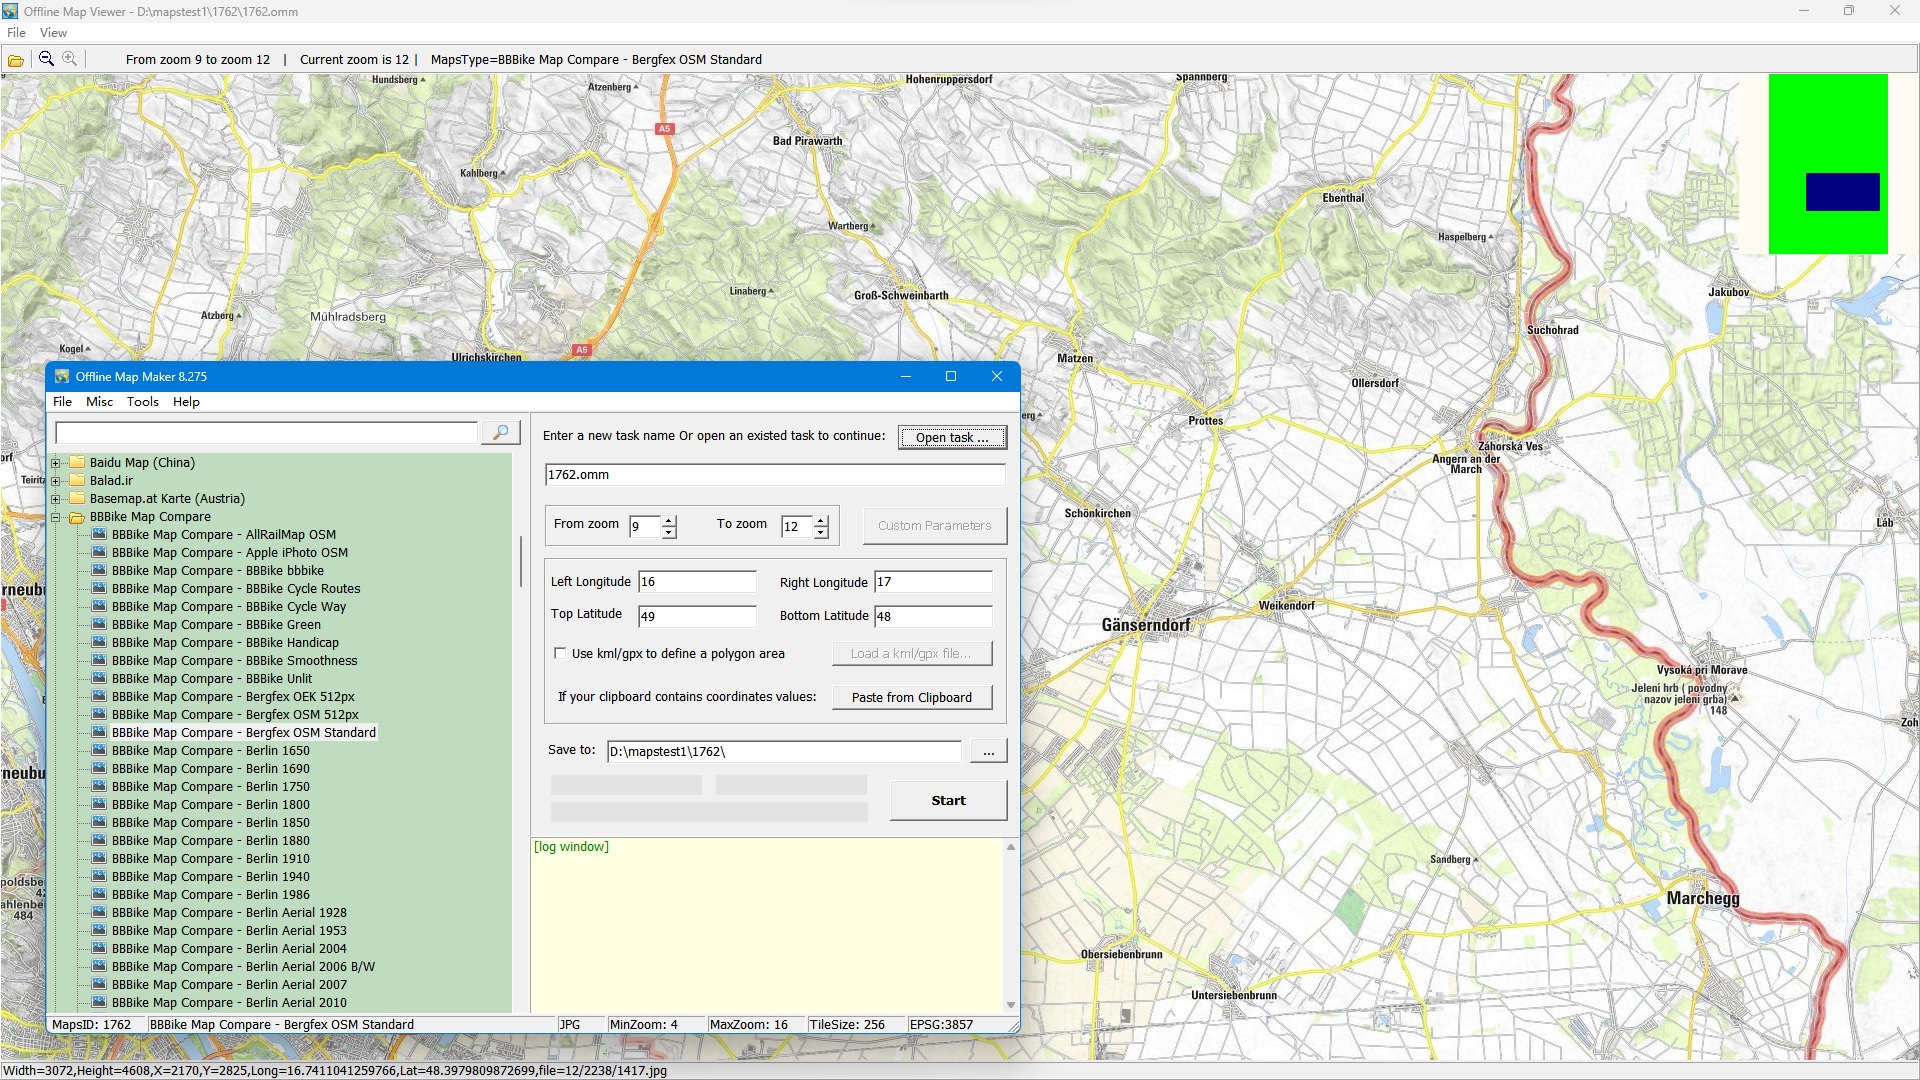Click the zoom in magnifier in Map Viewer
The height and width of the screenshot is (1080, 1920).
tap(70, 59)
